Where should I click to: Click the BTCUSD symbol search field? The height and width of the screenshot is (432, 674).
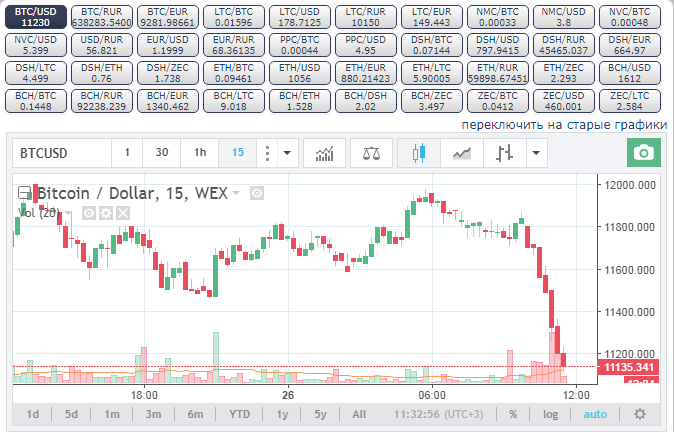point(62,153)
